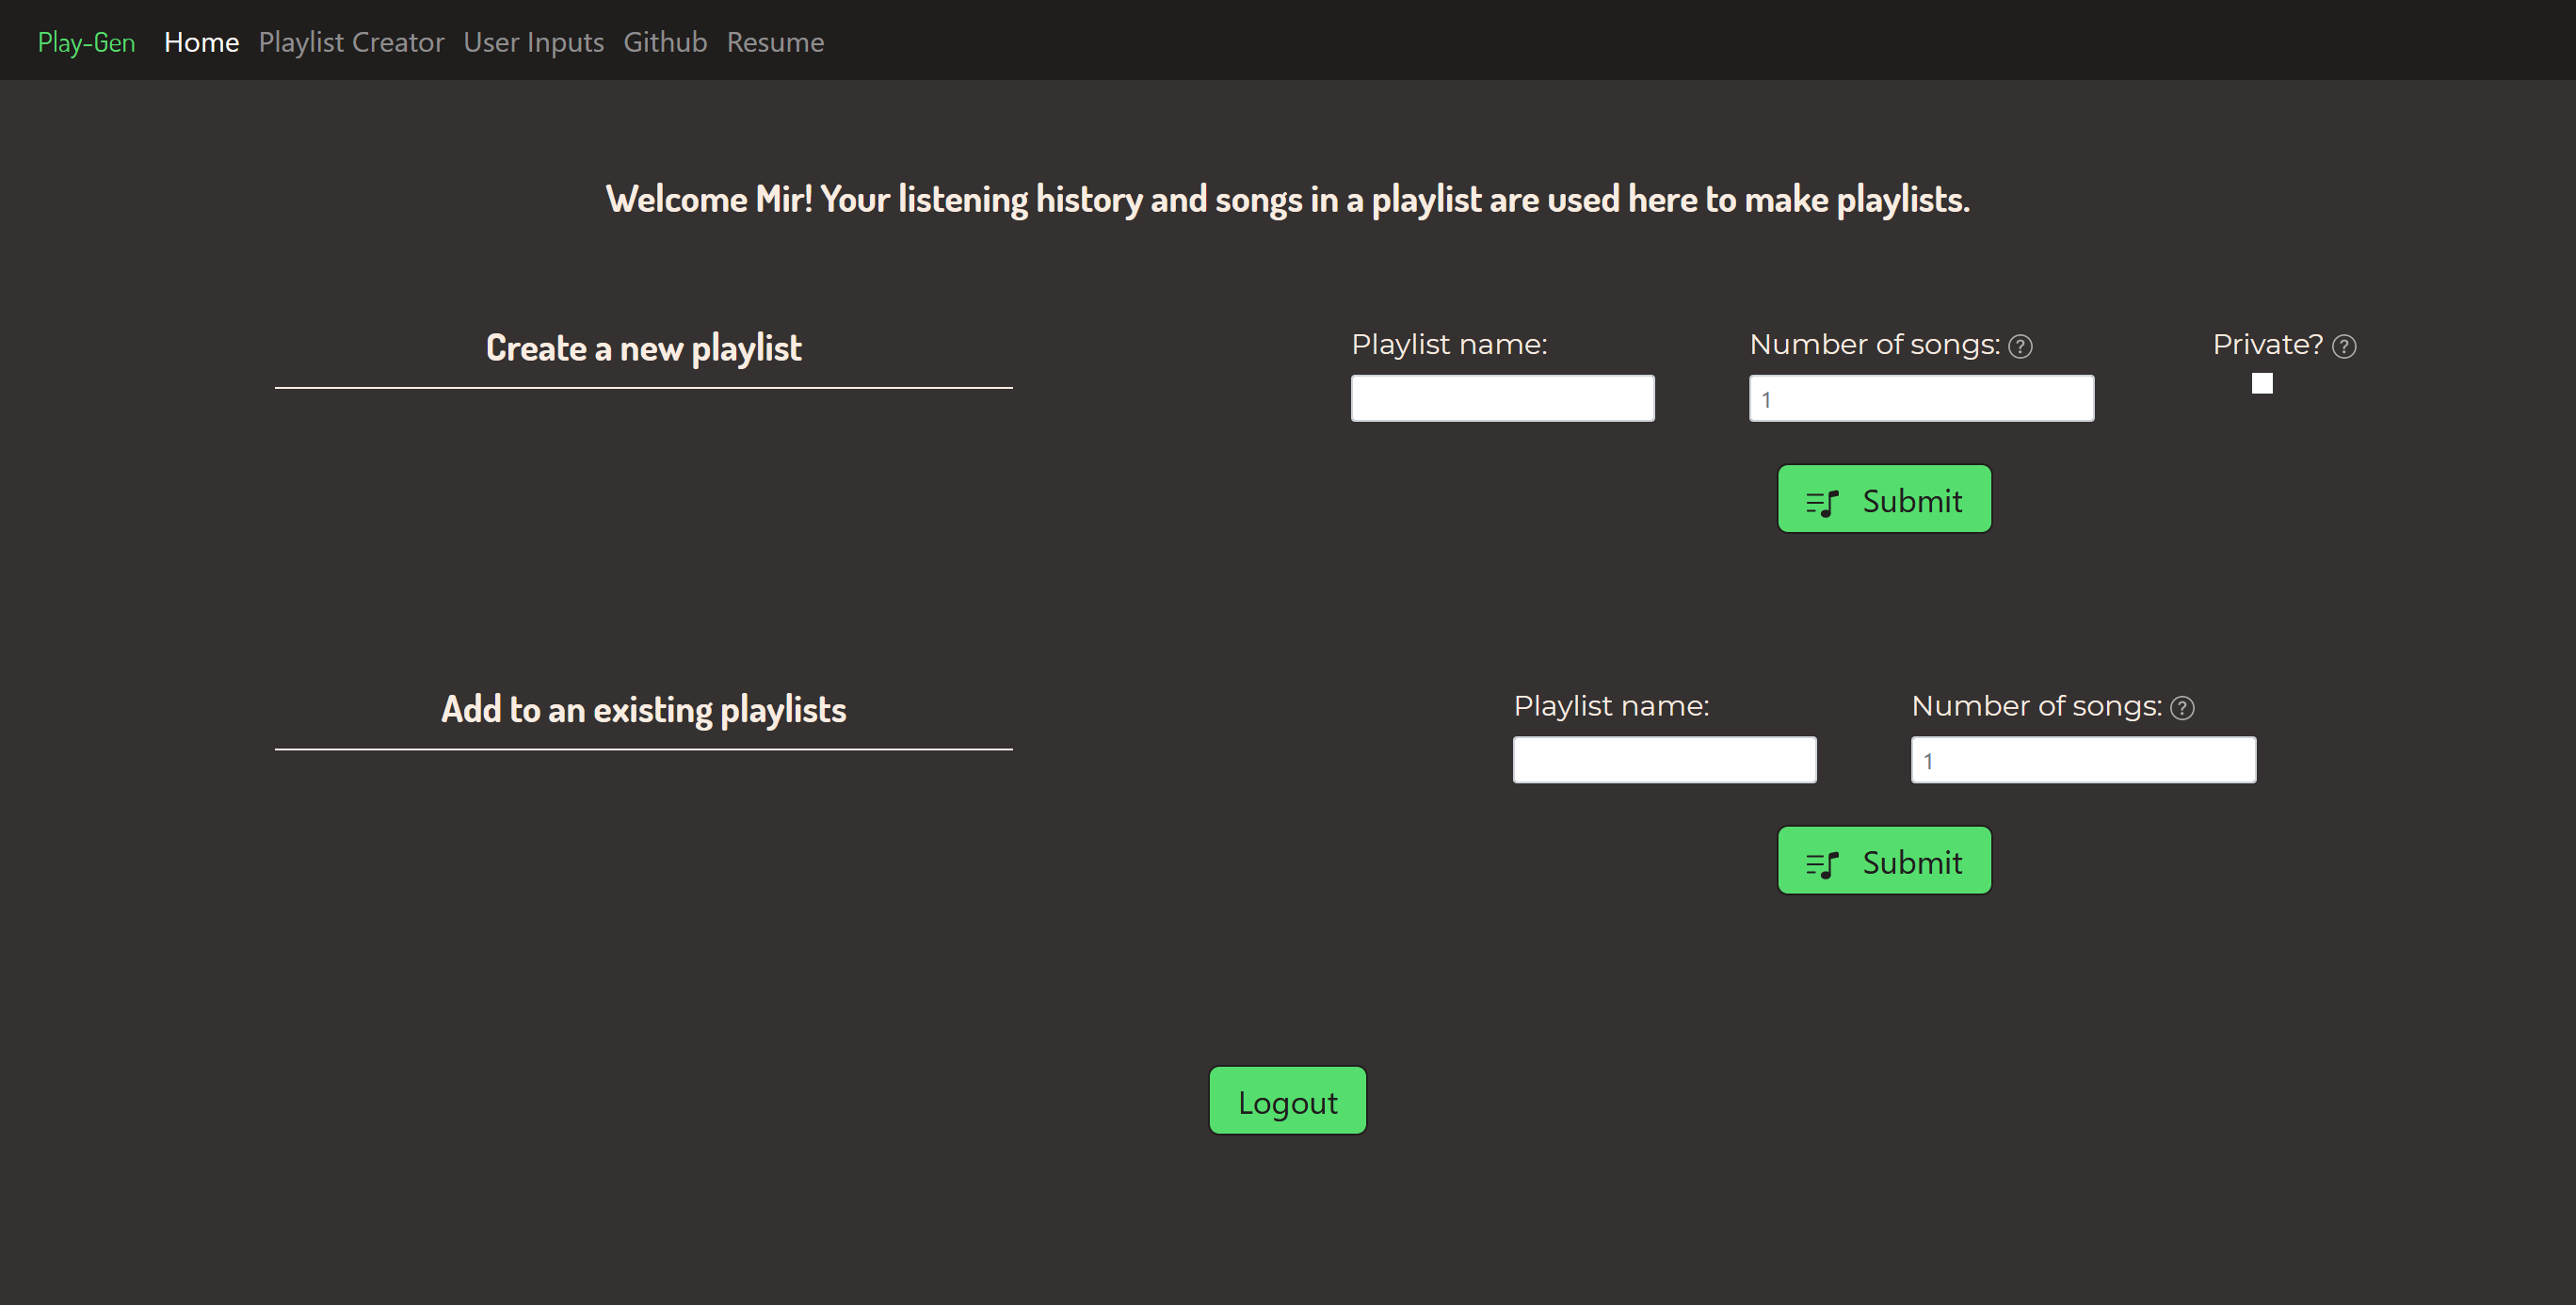Screen dimensions: 2576x1305
Task: Select the Play-Gen logo in the navbar
Action: click(x=86, y=41)
